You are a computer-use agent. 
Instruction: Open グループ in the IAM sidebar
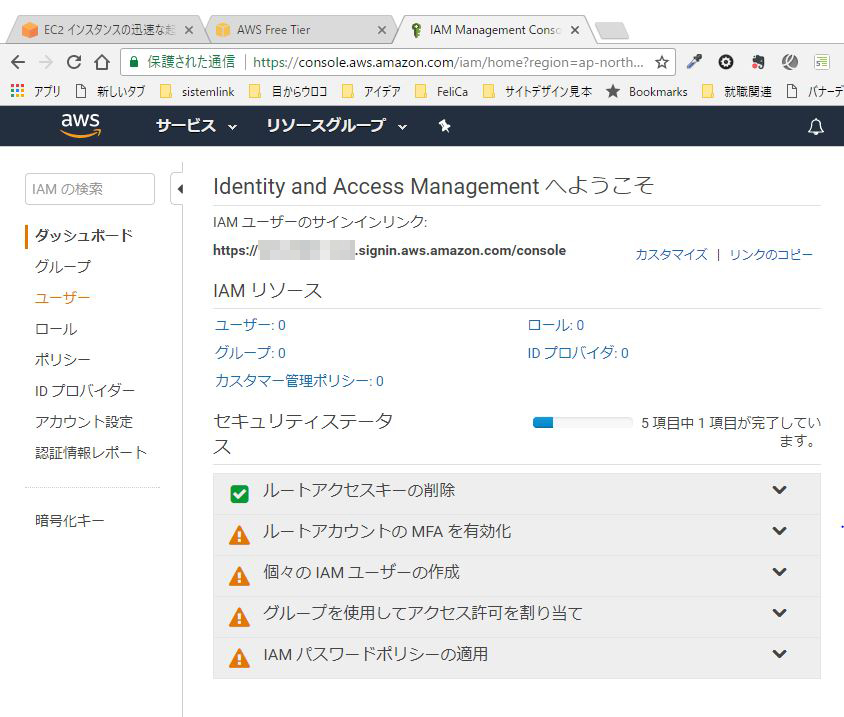point(63,266)
